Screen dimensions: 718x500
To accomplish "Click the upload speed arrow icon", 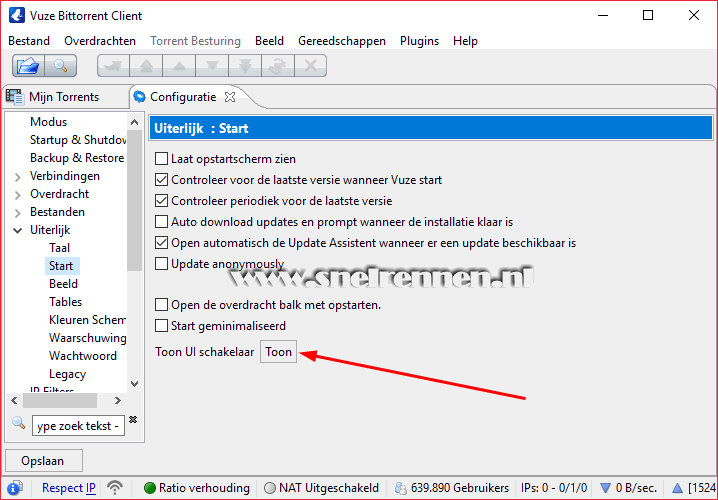I will pyautogui.click(x=677, y=488).
